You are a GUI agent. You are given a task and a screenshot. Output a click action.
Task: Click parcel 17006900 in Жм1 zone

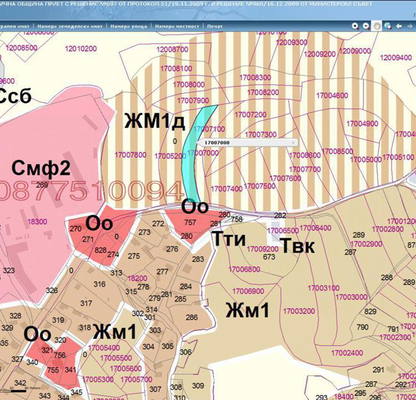(x=248, y=291)
